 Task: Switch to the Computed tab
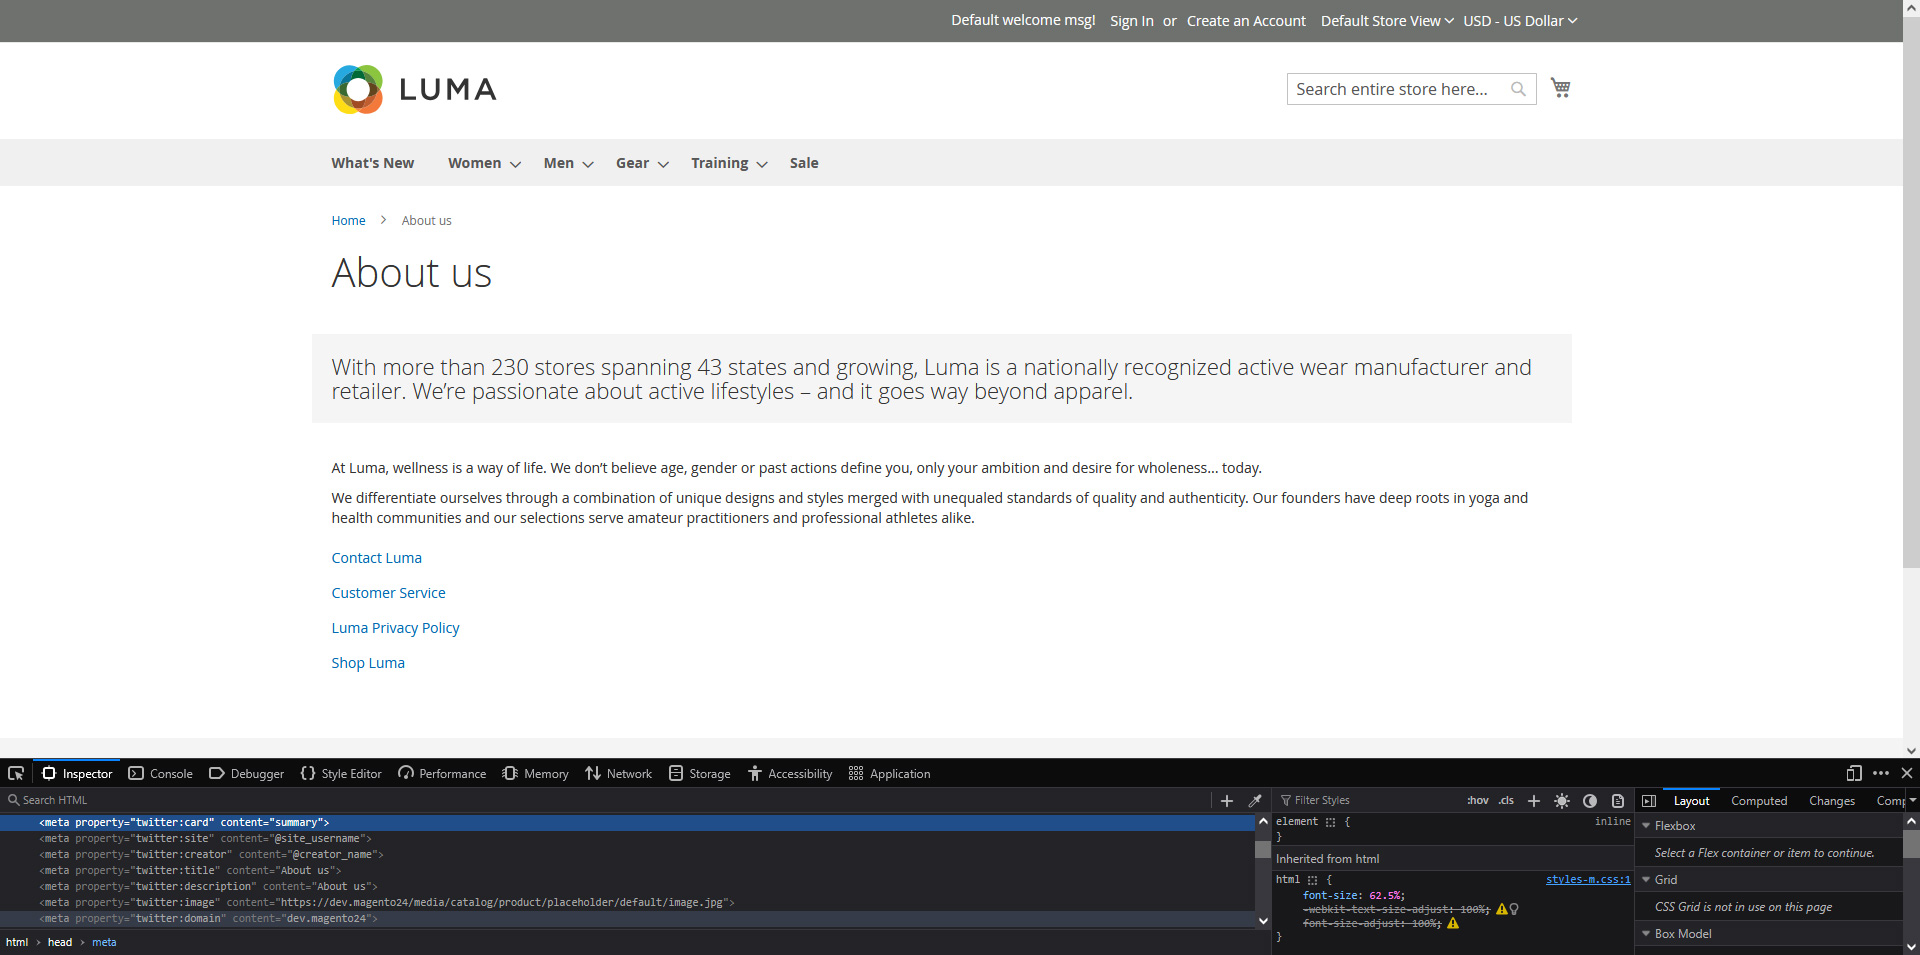1759,800
